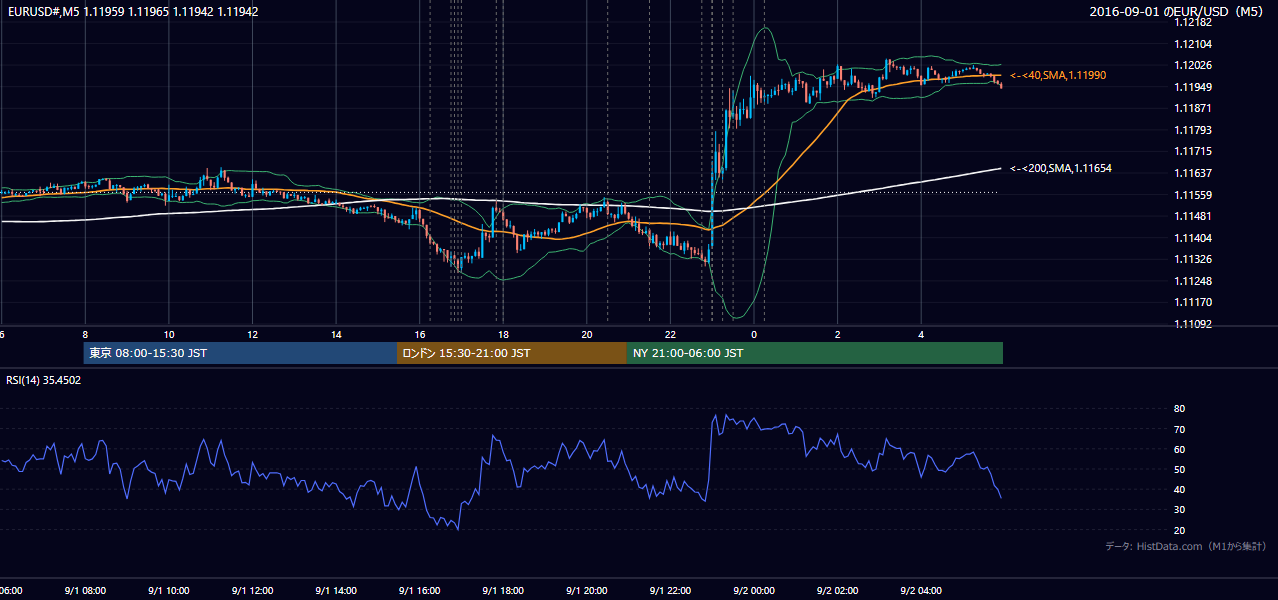
Task: Click the RSI(14) 35.4502 indicator label
Action: pyautogui.click(x=44, y=380)
